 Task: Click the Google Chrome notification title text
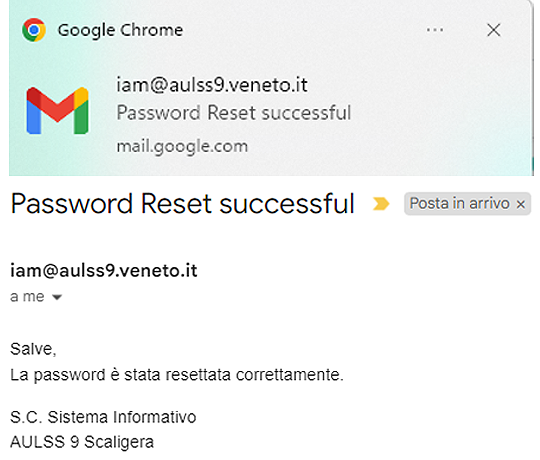coord(120,30)
